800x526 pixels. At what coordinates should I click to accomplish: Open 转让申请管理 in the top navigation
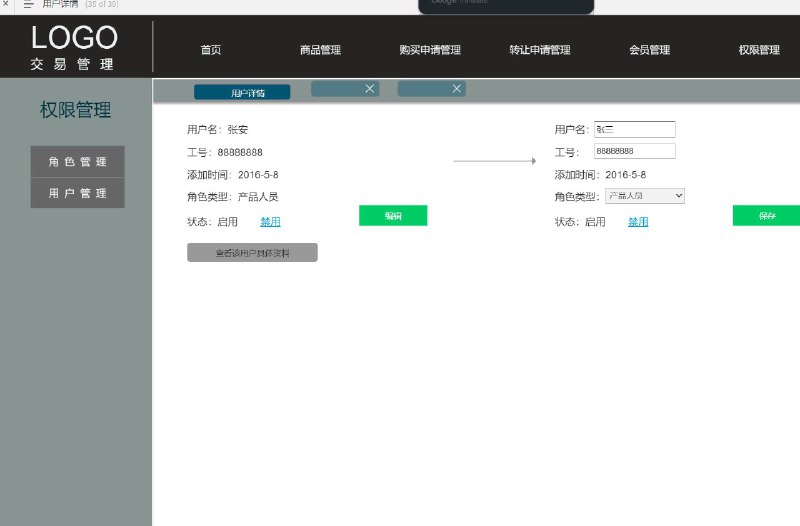(x=540, y=50)
